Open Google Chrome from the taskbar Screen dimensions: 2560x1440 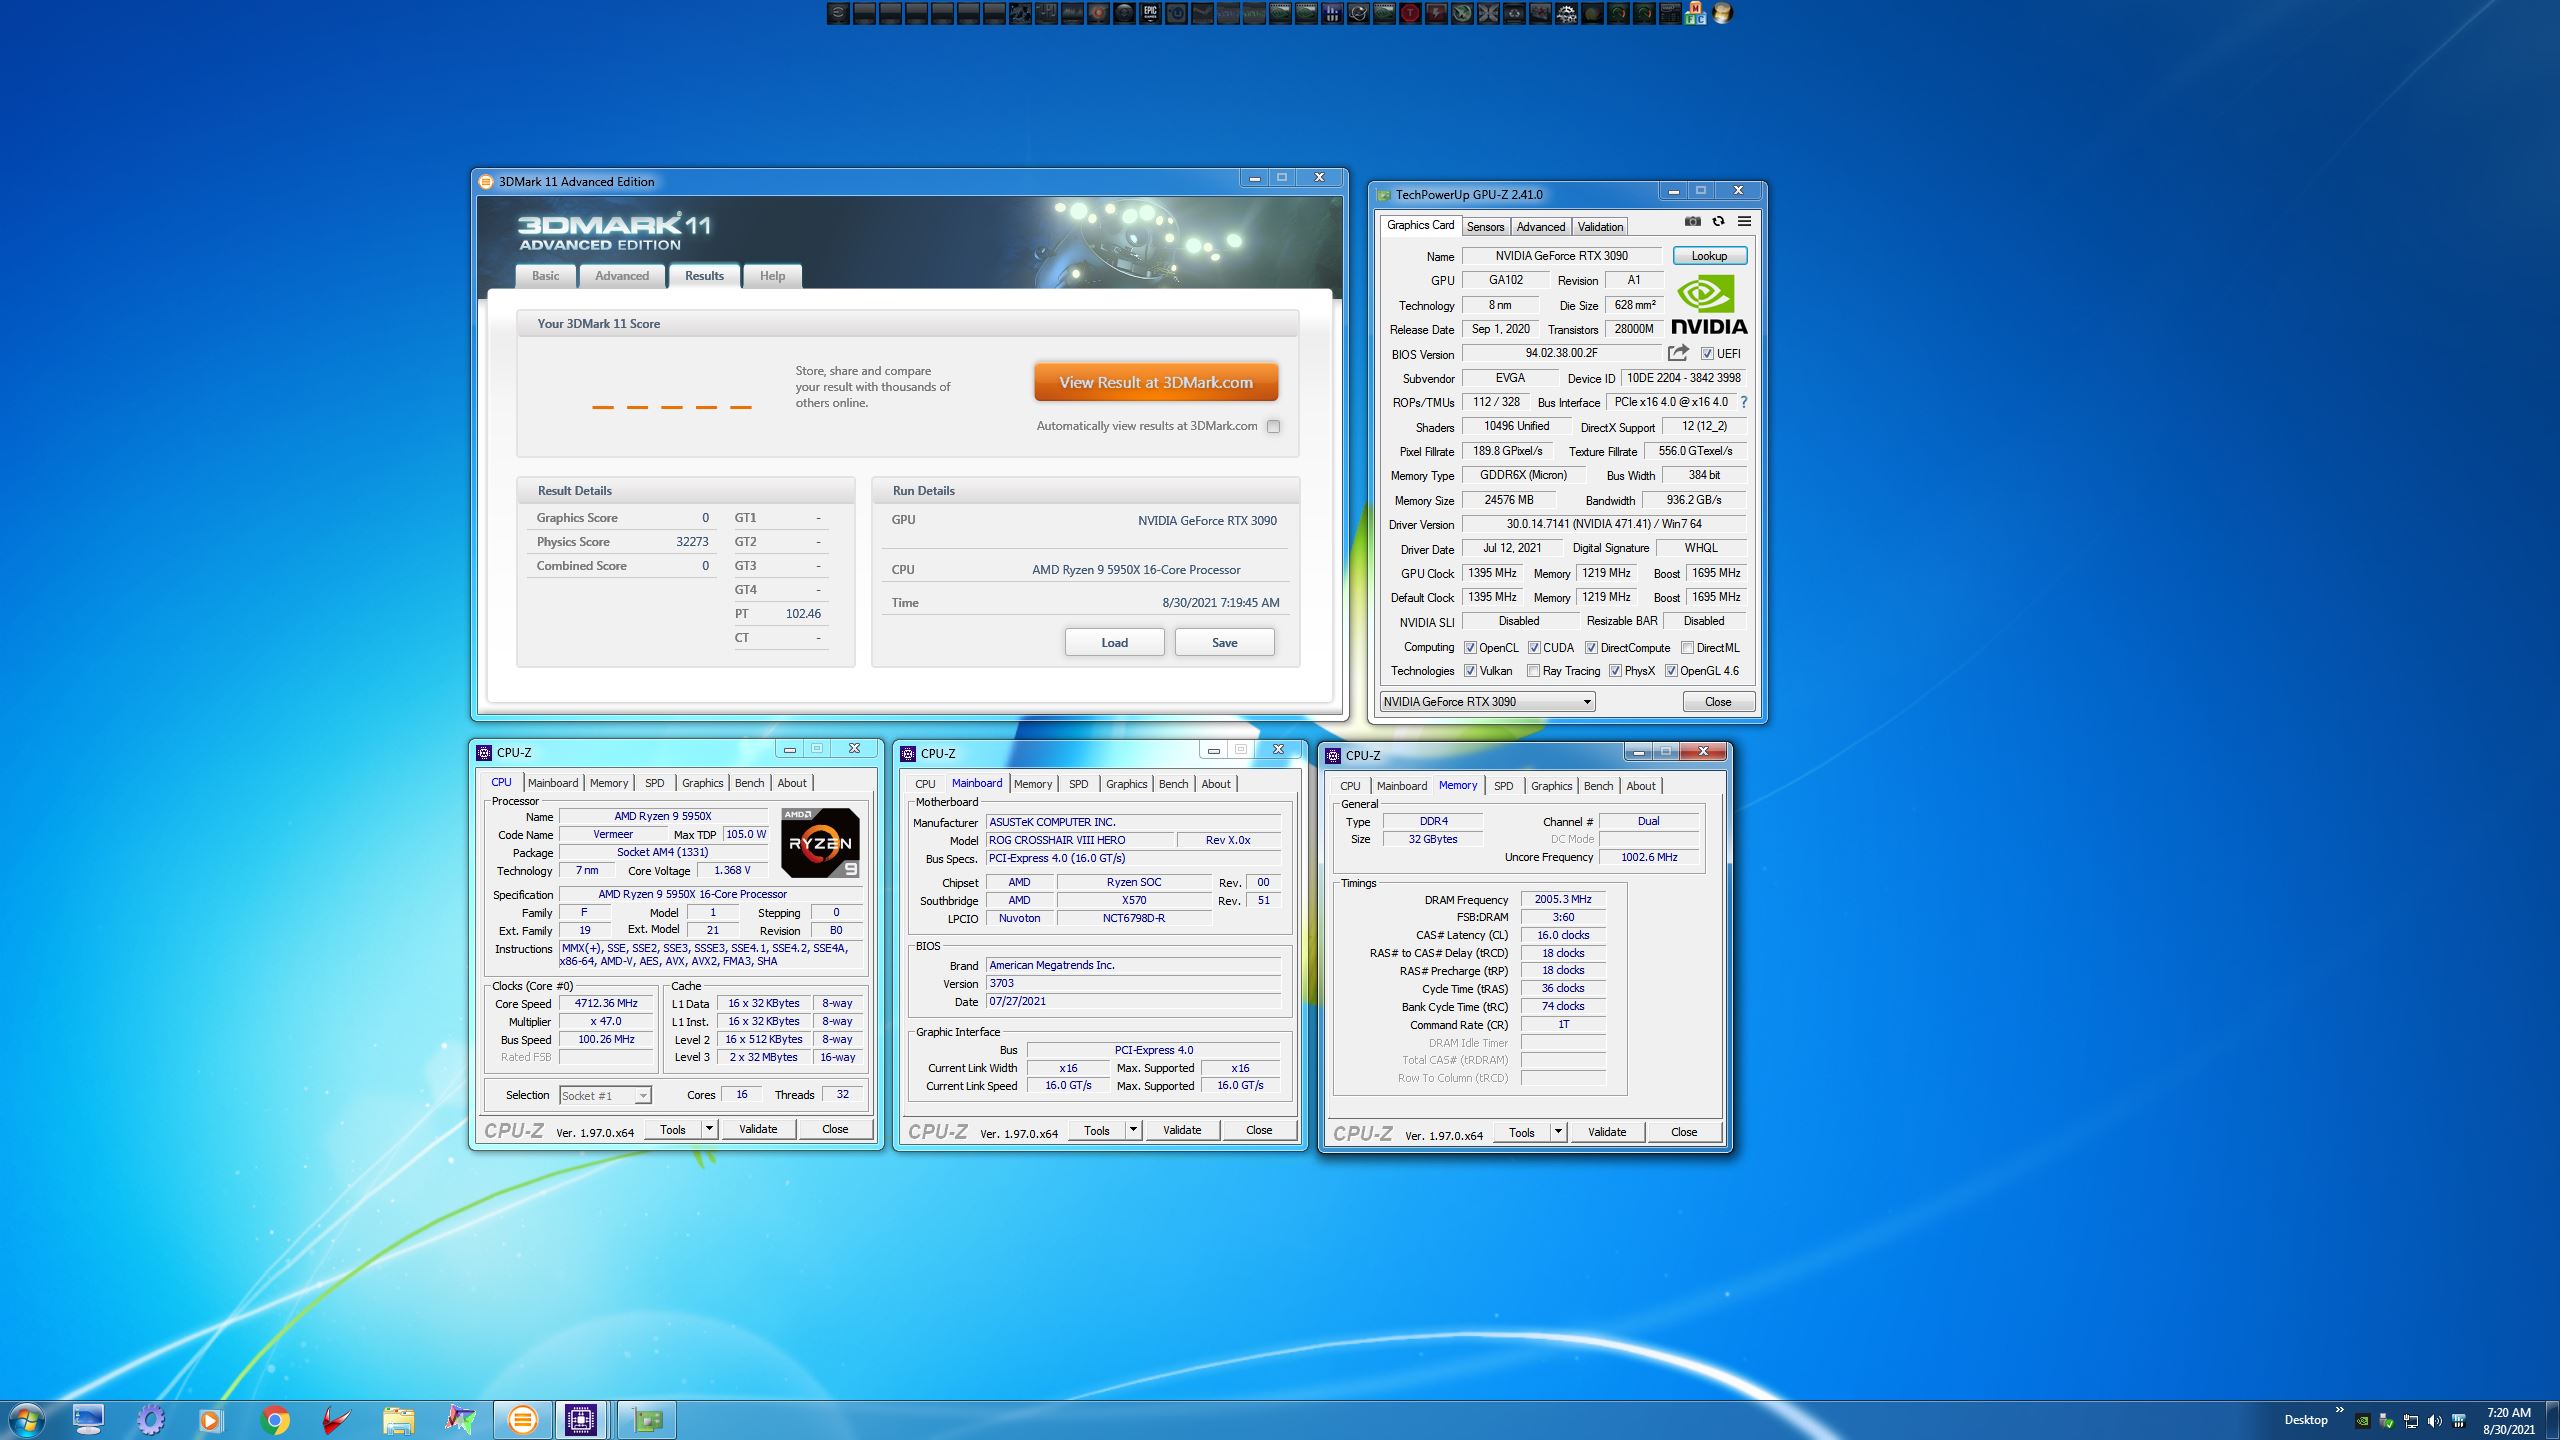tap(274, 1420)
